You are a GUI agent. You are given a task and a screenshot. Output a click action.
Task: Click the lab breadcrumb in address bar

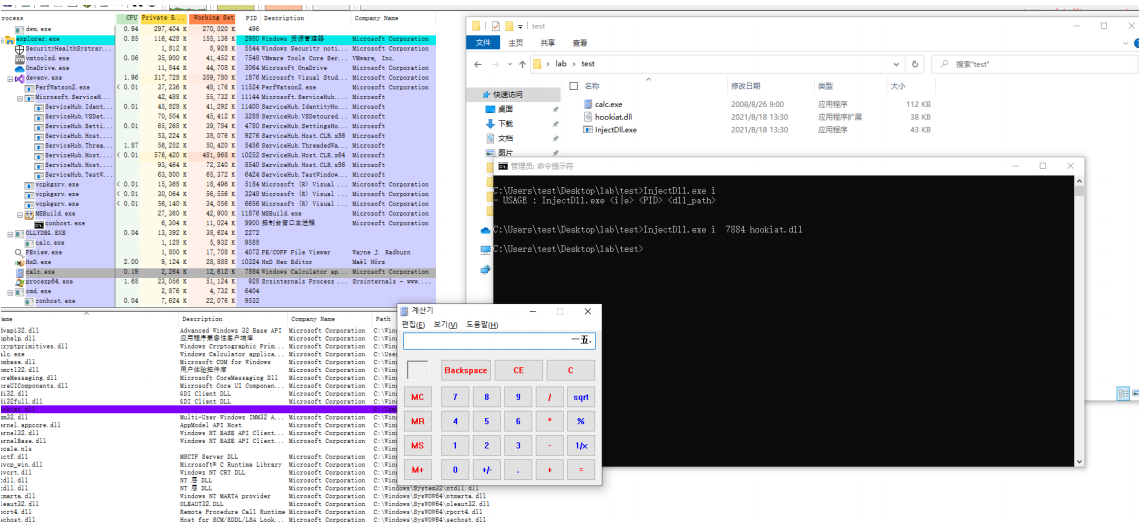(560, 64)
